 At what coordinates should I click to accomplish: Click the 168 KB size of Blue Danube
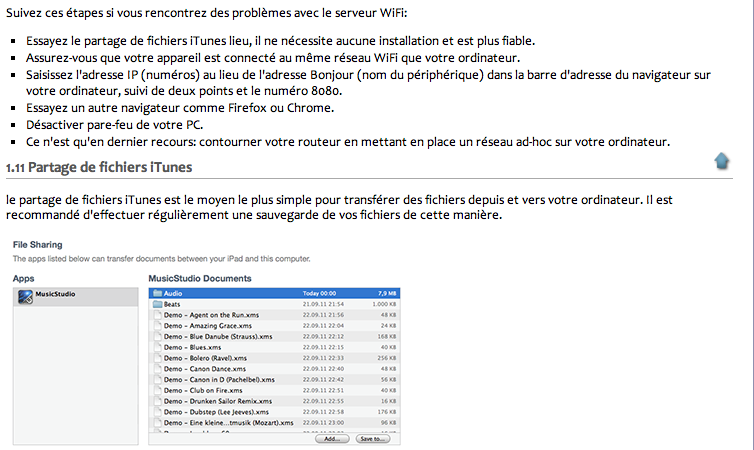[x=387, y=337]
